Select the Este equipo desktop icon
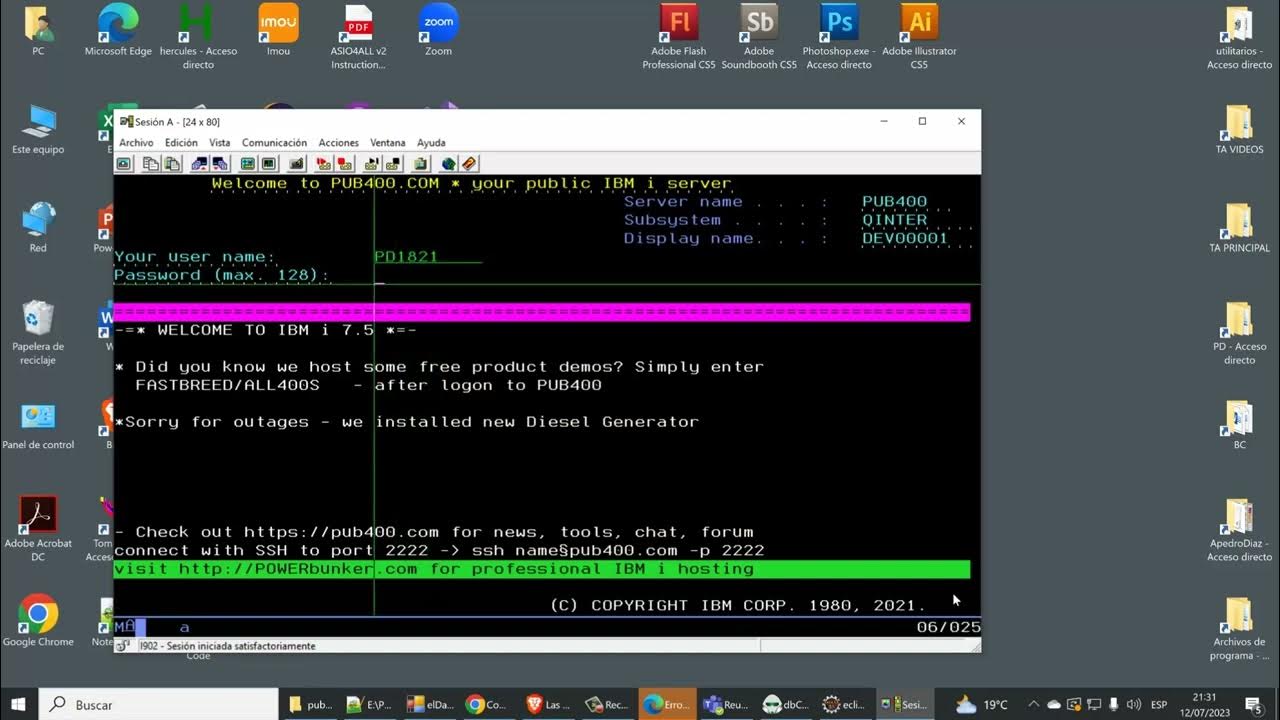Viewport: 1280px width, 720px height. click(38, 129)
